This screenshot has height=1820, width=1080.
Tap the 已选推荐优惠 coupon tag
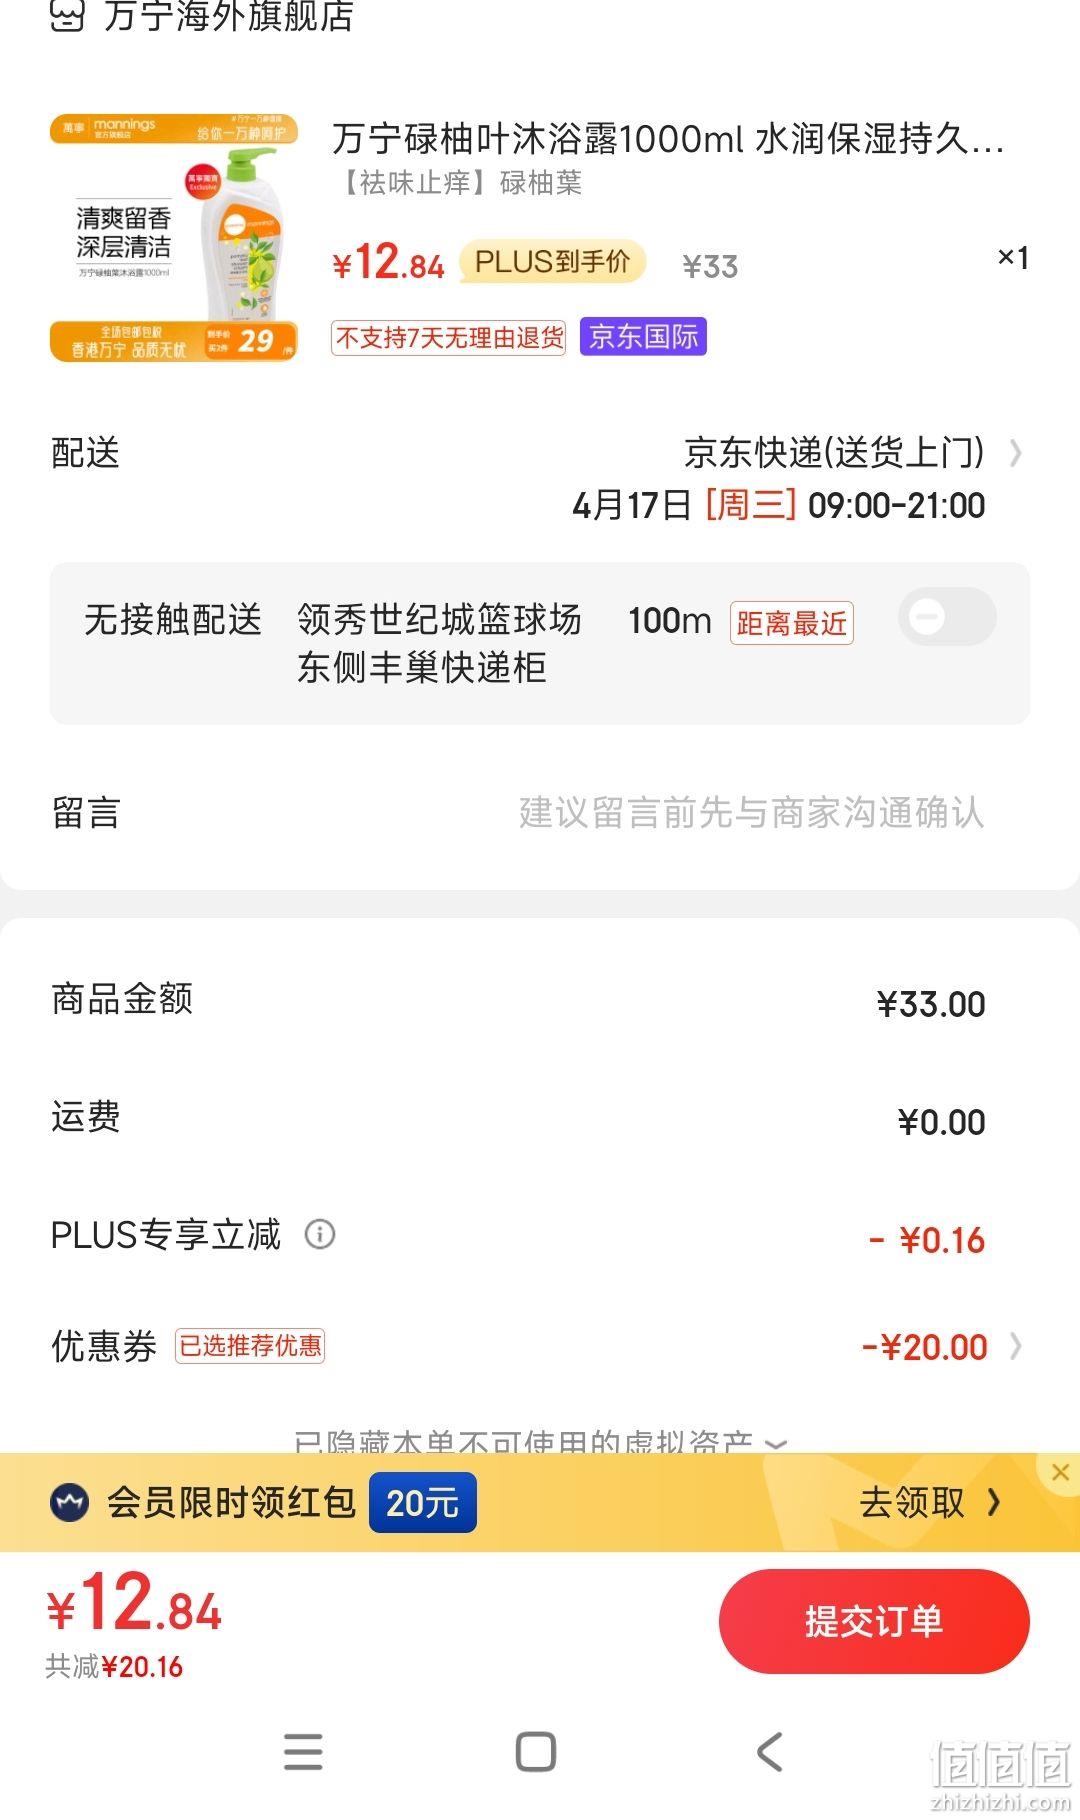tap(250, 1346)
